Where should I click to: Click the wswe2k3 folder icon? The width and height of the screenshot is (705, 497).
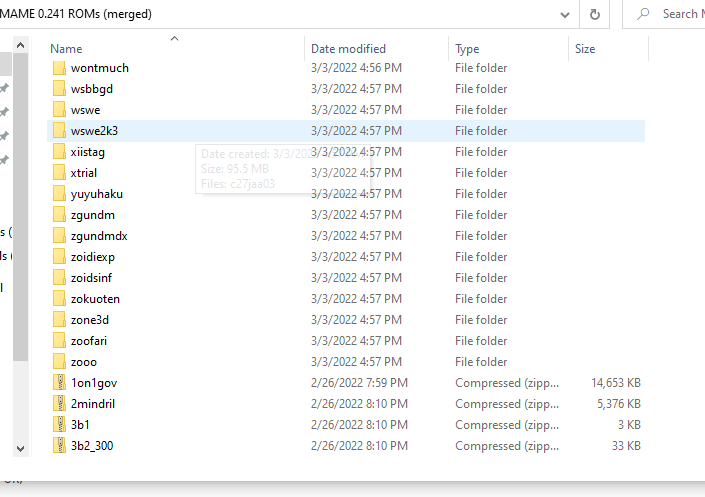click(59, 131)
